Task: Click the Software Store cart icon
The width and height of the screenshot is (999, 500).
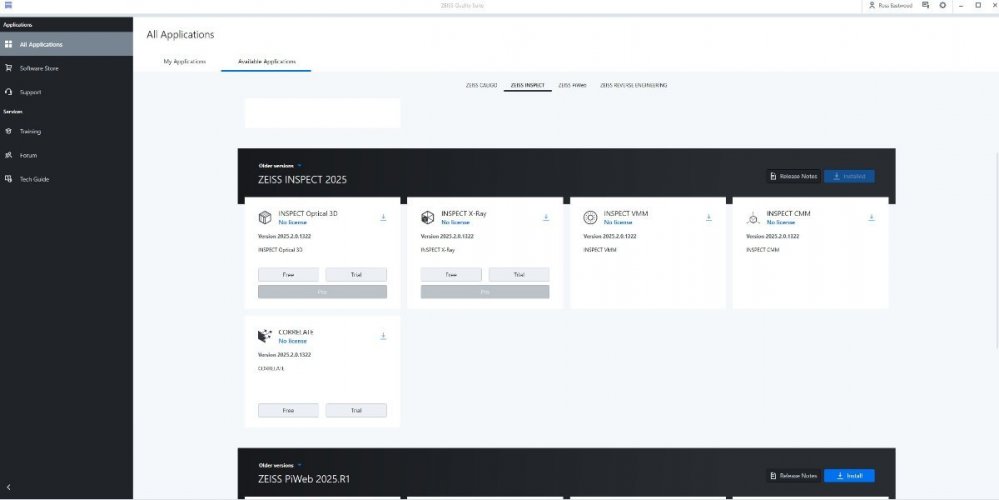Action: point(8,68)
